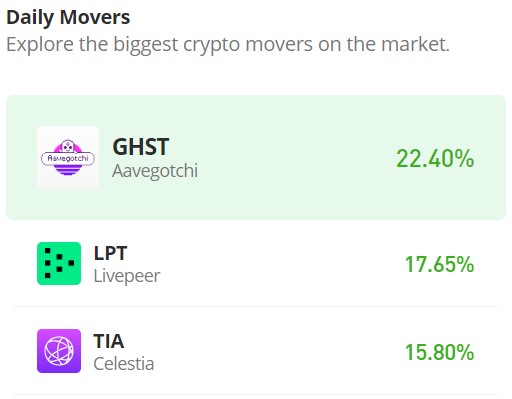The height and width of the screenshot is (399, 512).
Task: Click the 15.80% gain value
Action: 439,352
